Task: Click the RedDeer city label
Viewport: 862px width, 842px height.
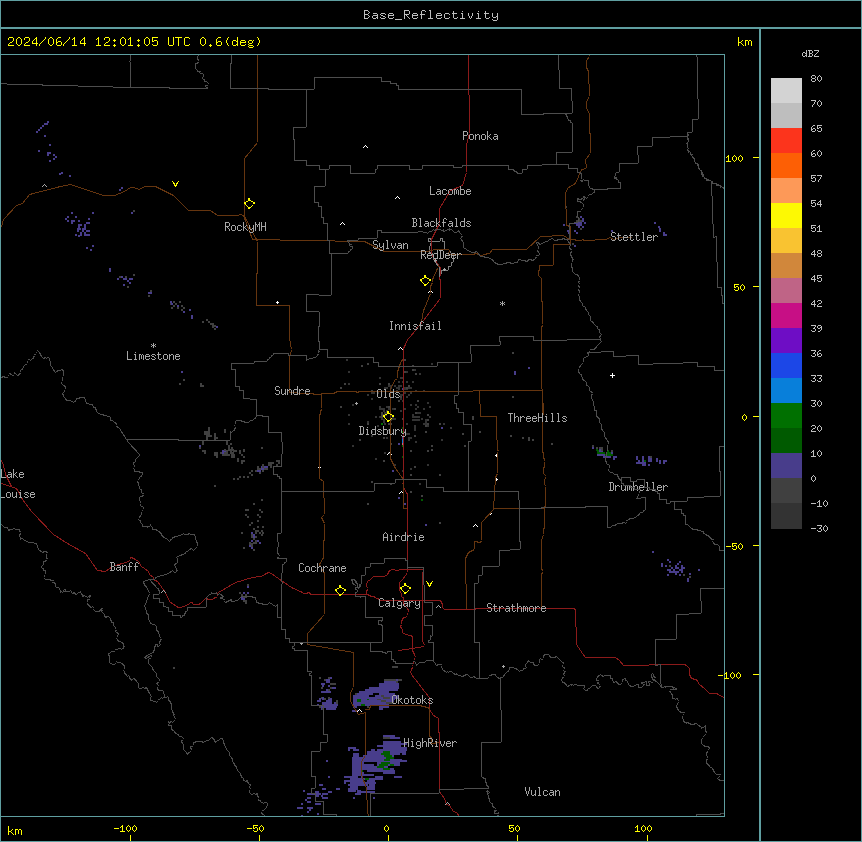Action: click(x=441, y=255)
